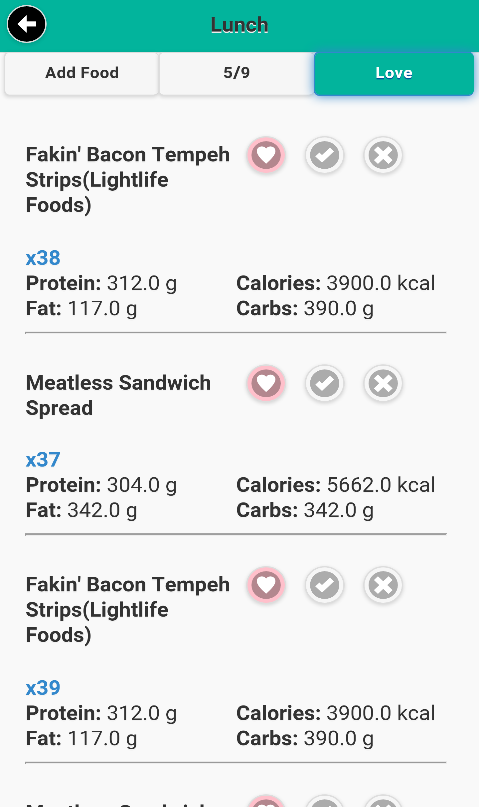Screen dimensions: 479x807
Task: Click the Lunch header title
Action: 239,25
